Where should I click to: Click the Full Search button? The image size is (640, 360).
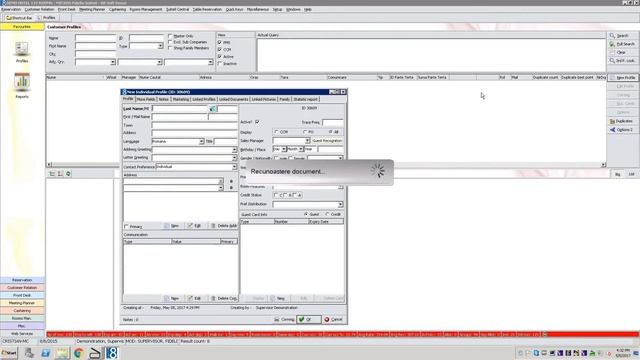[x=622, y=44]
